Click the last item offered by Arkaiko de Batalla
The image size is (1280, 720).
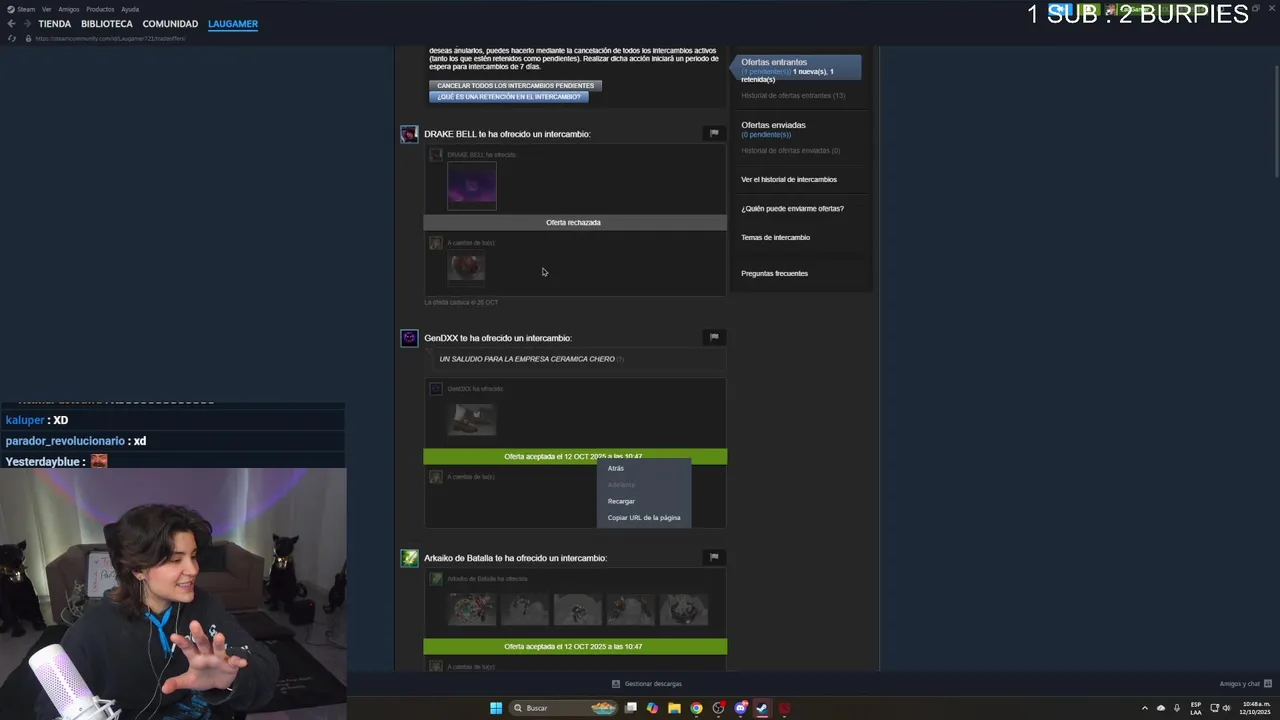pyautogui.click(x=684, y=608)
